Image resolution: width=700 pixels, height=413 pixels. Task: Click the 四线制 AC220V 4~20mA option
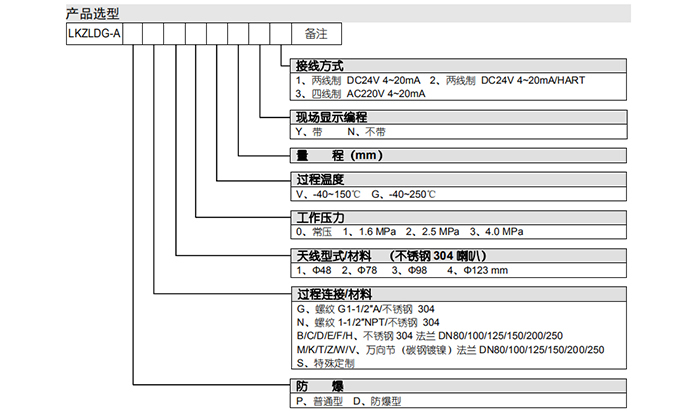tap(361, 93)
